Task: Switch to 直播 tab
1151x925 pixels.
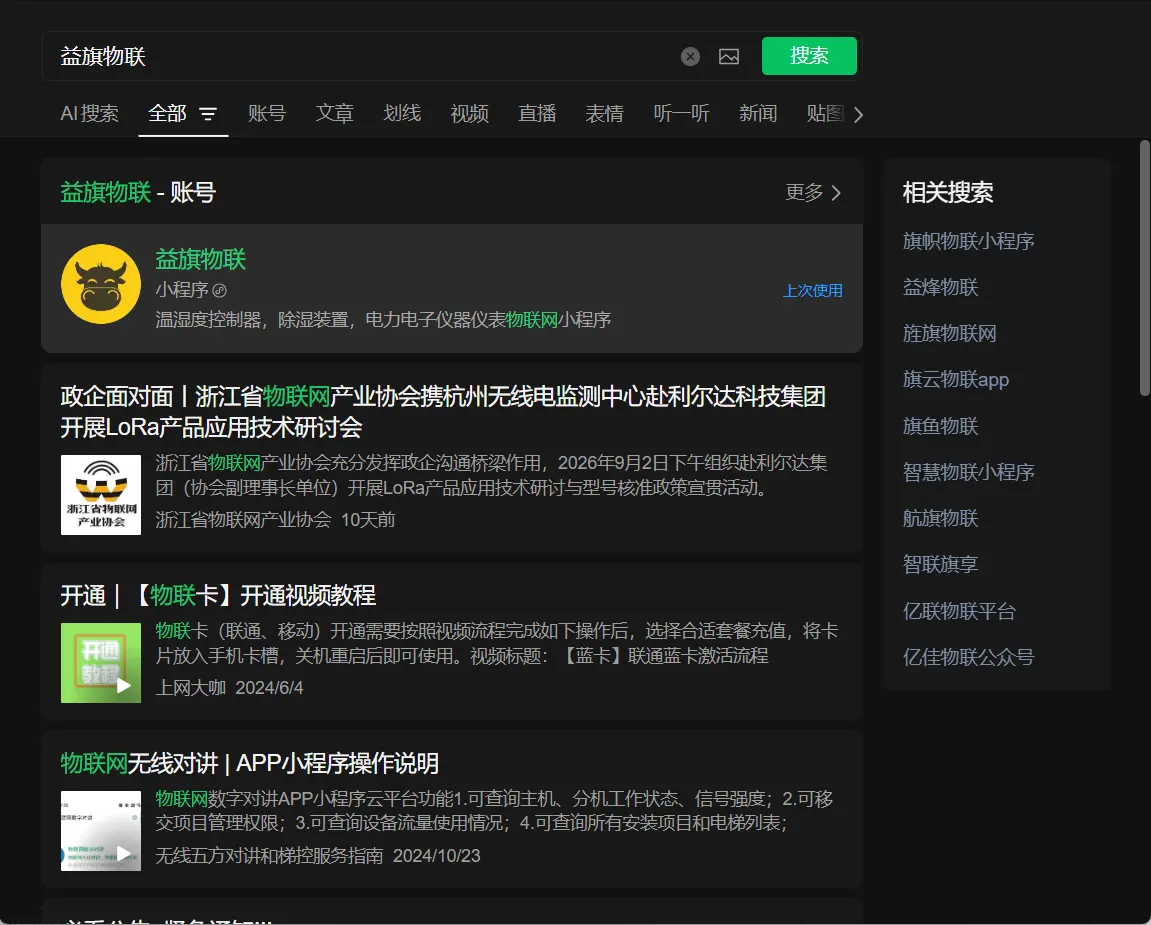Action: point(537,113)
